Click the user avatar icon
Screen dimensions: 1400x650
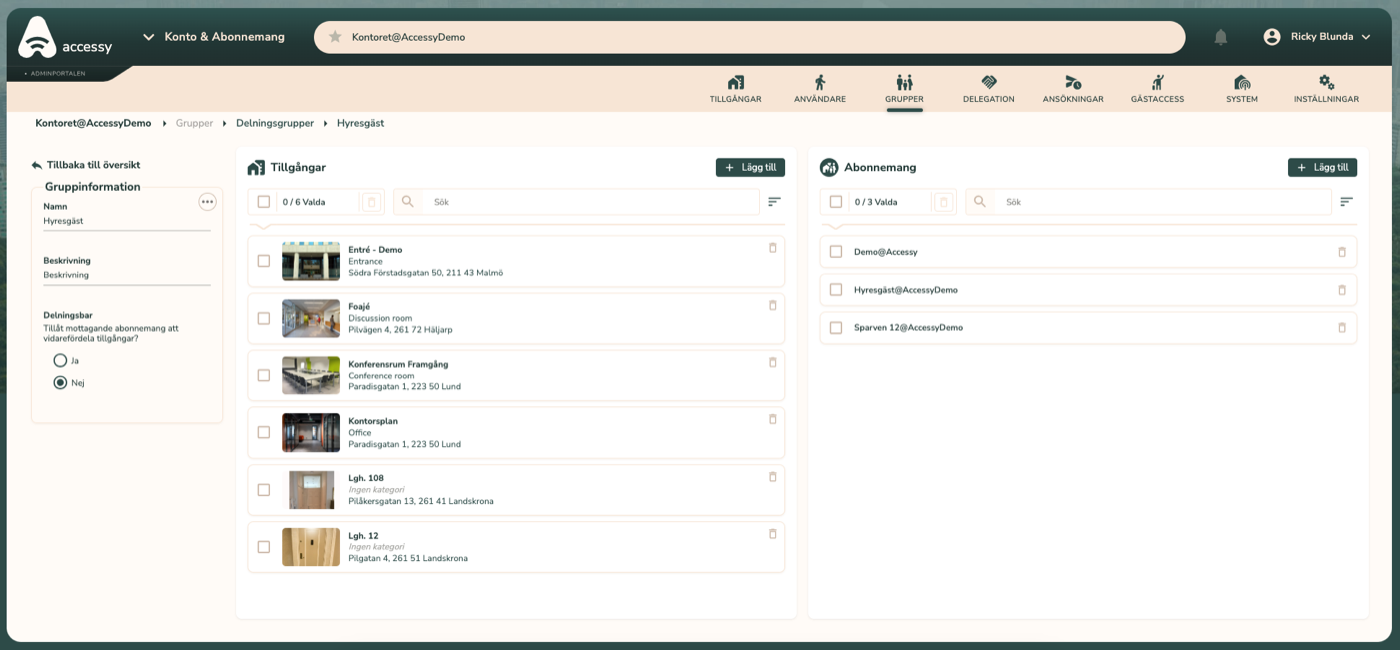(1272, 37)
